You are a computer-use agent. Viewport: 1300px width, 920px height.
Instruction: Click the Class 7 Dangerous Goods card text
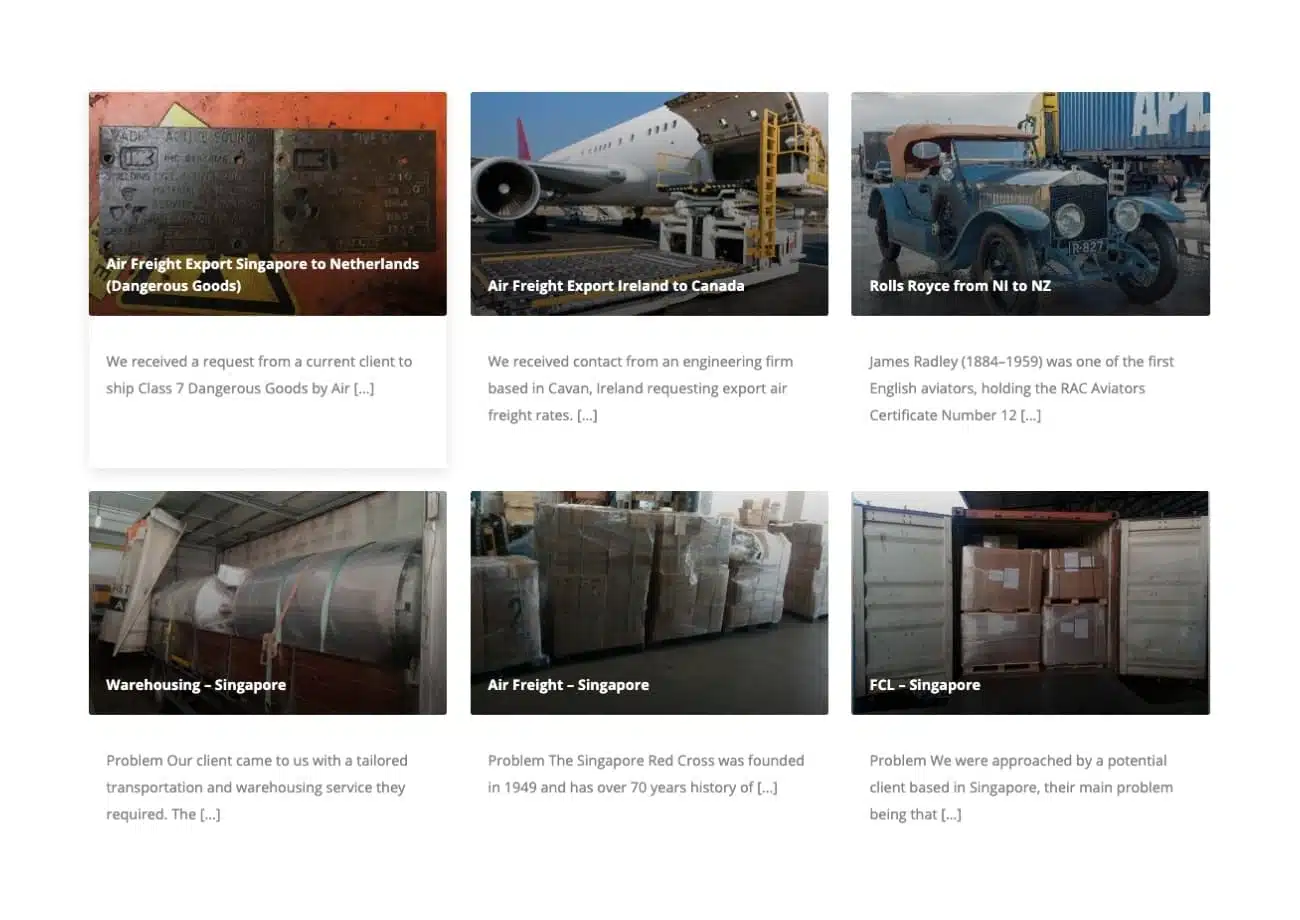coord(259,375)
